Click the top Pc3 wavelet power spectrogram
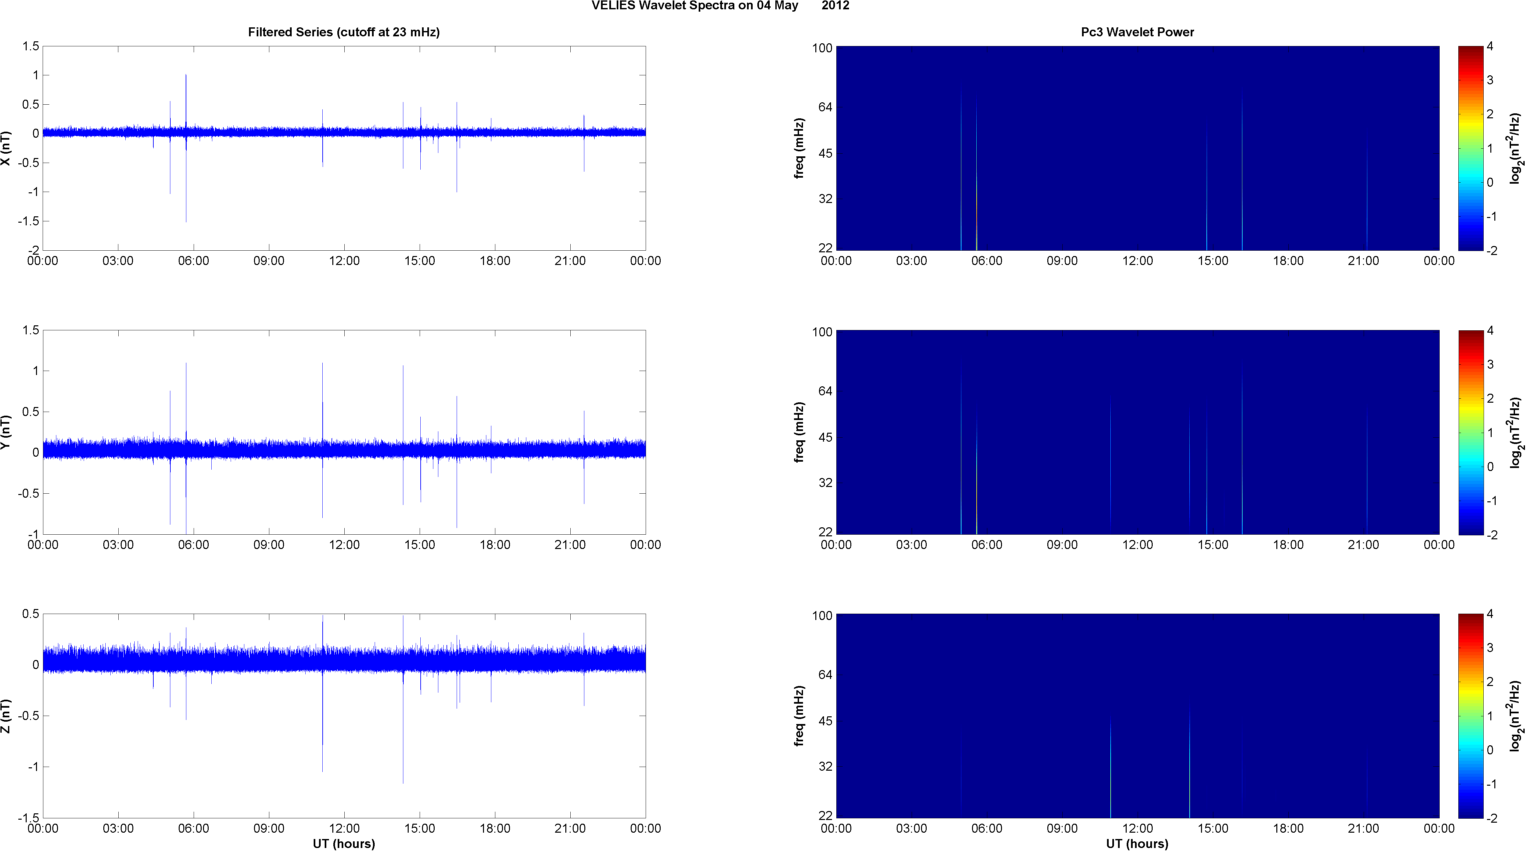This screenshot has width=1526, height=851. 1137,148
